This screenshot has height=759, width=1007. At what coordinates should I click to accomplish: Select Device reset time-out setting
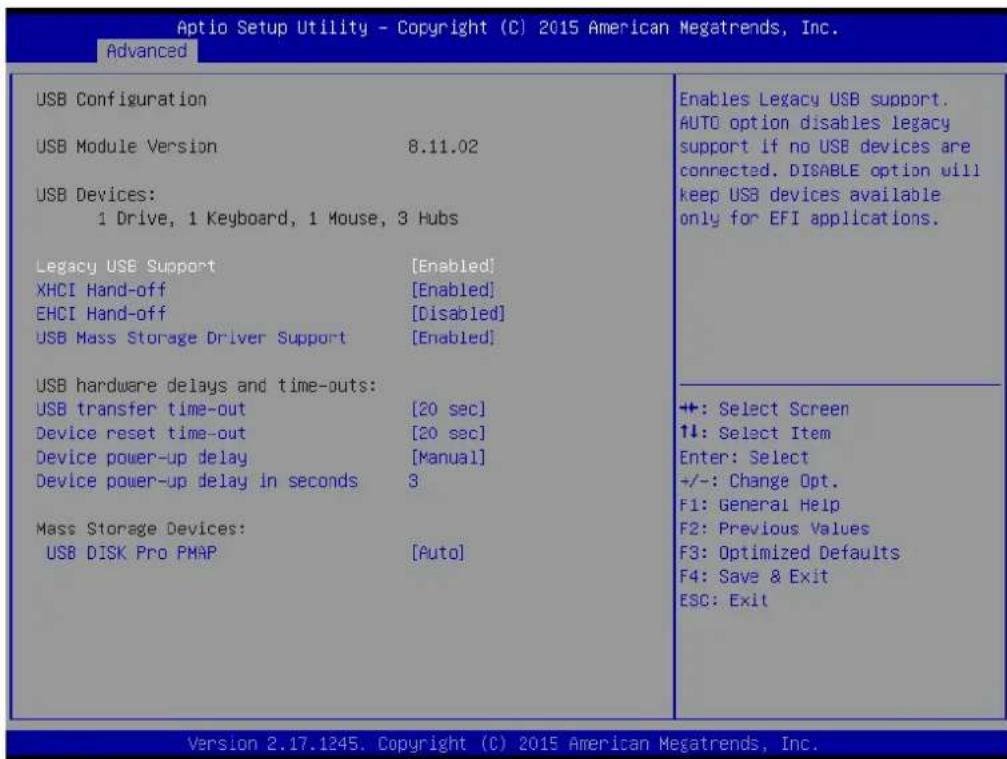coord(141,433)
